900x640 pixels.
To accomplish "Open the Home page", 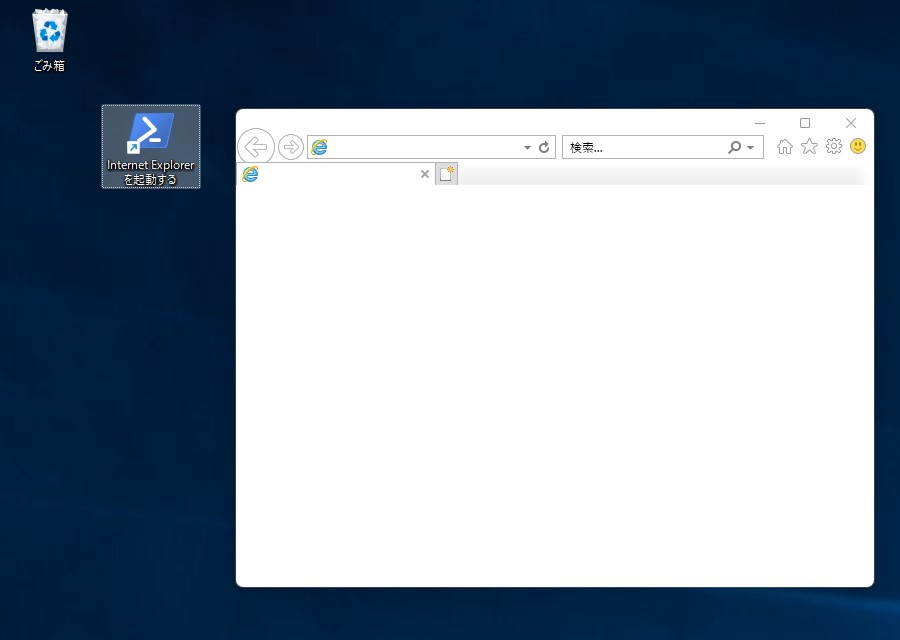I will coord(785,146).
